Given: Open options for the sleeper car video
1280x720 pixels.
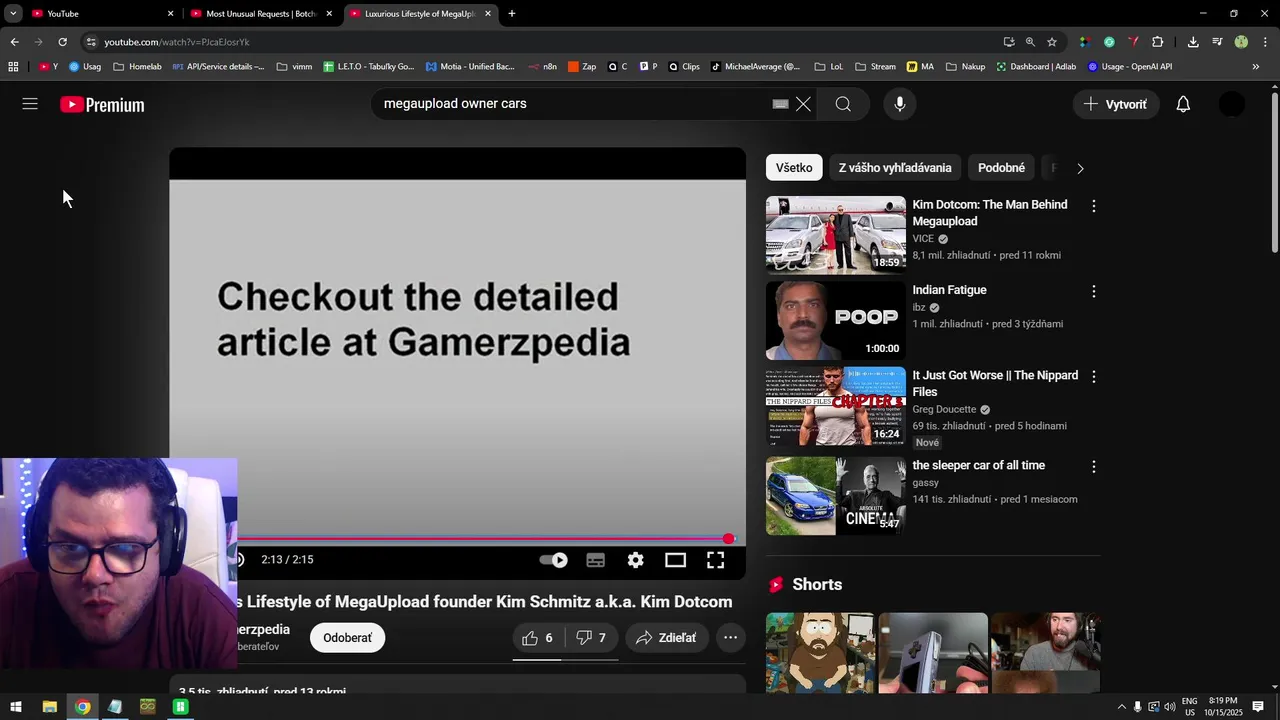Looking at the screenshot, I should (1094, 467).
